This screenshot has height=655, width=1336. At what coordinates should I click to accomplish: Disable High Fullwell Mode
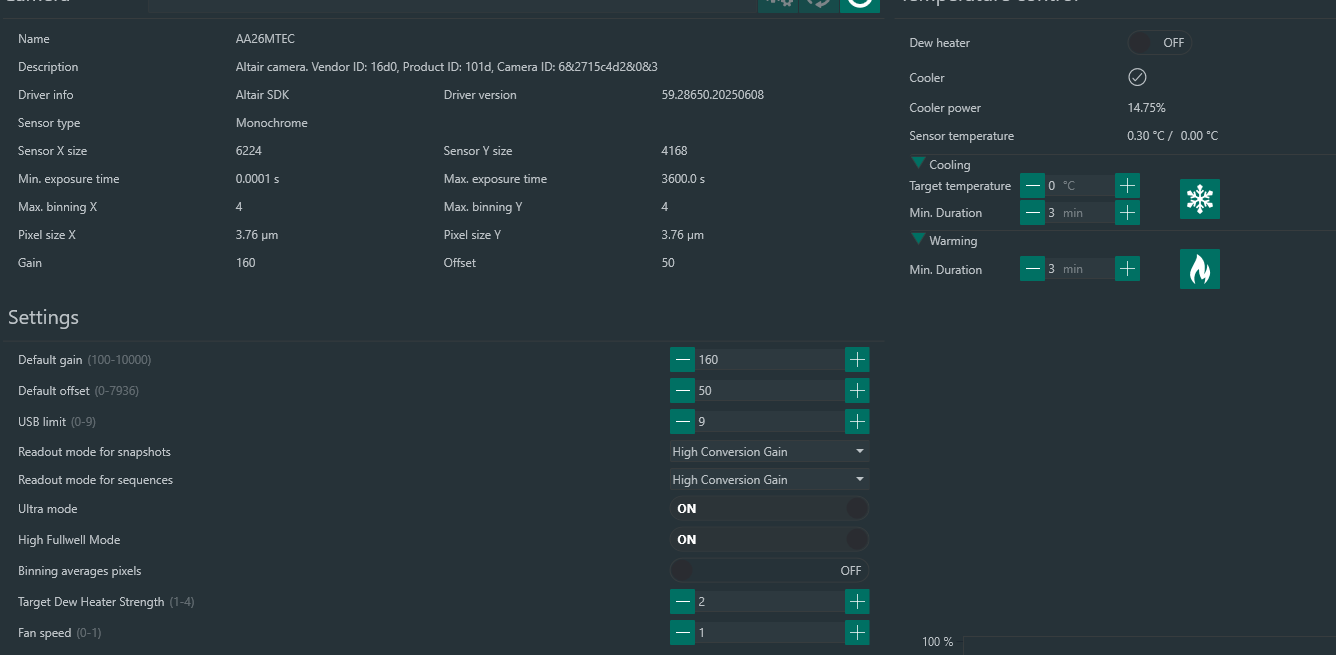point(769,540)
